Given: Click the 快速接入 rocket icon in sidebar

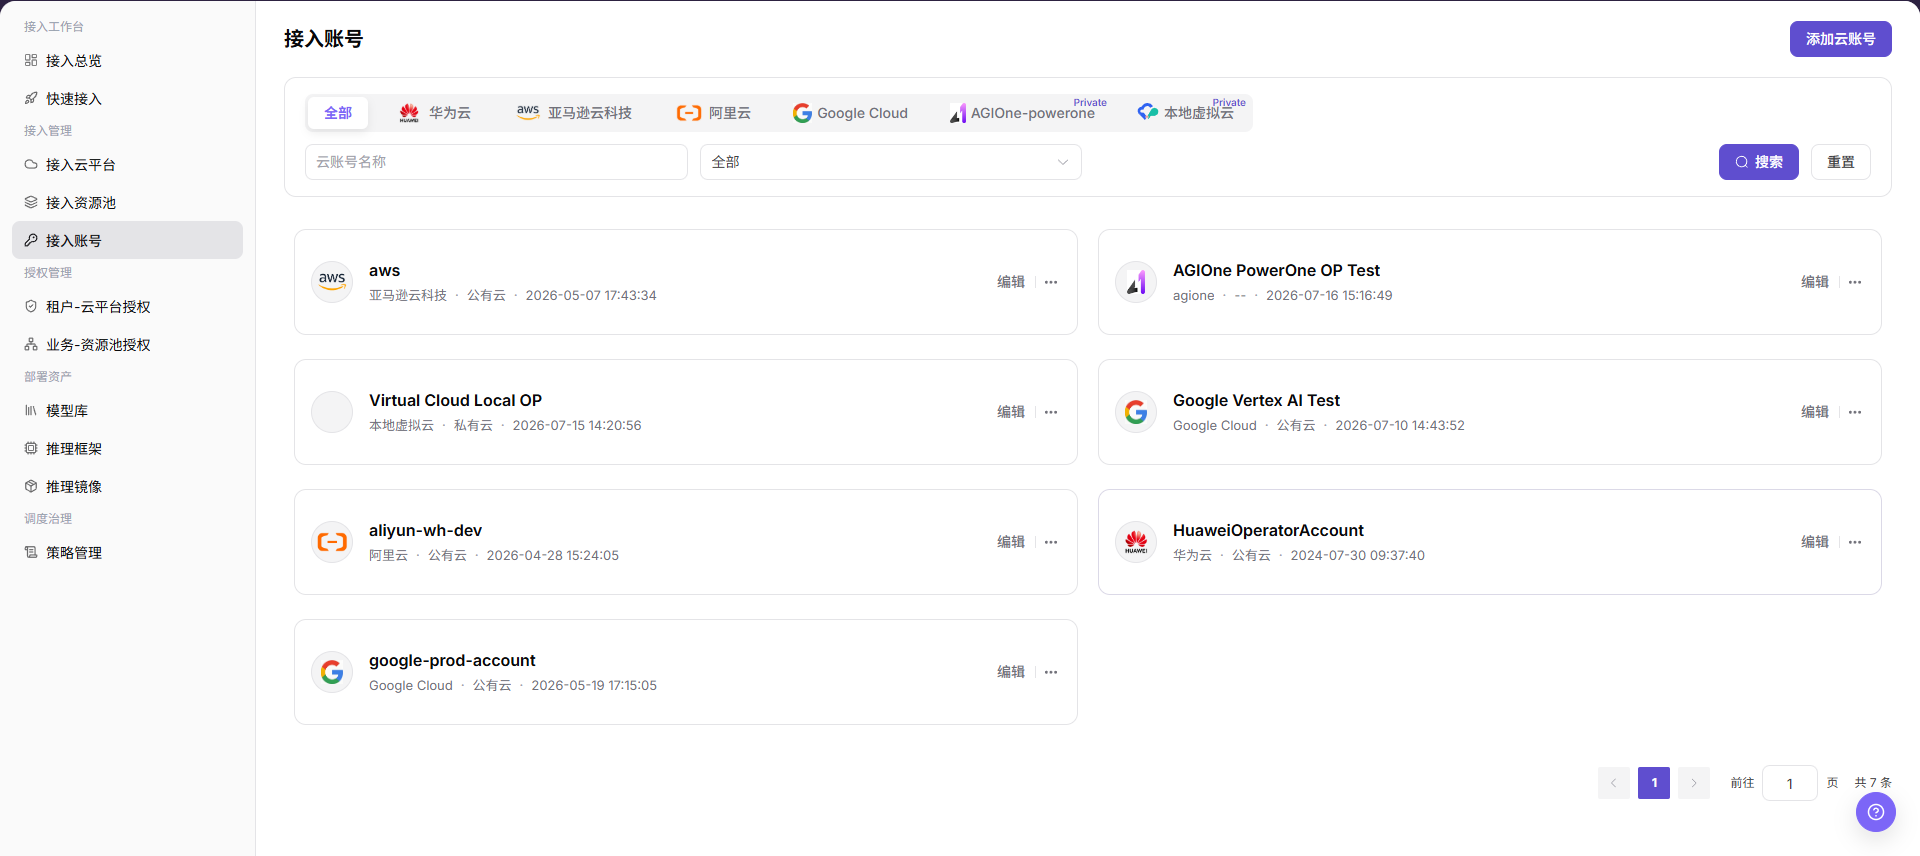Looking at the screenshot, I should click(31, 98).
